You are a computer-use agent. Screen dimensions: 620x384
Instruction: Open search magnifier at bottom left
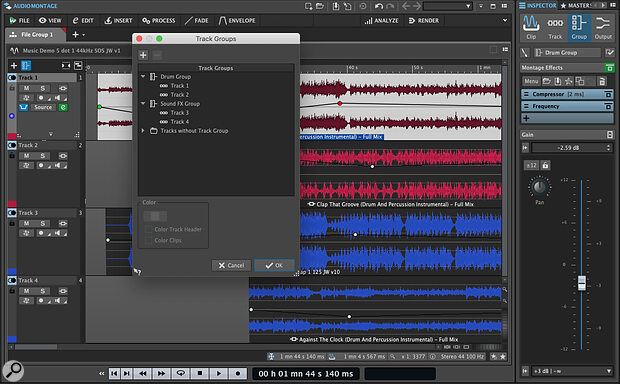(x=13, y=371)
